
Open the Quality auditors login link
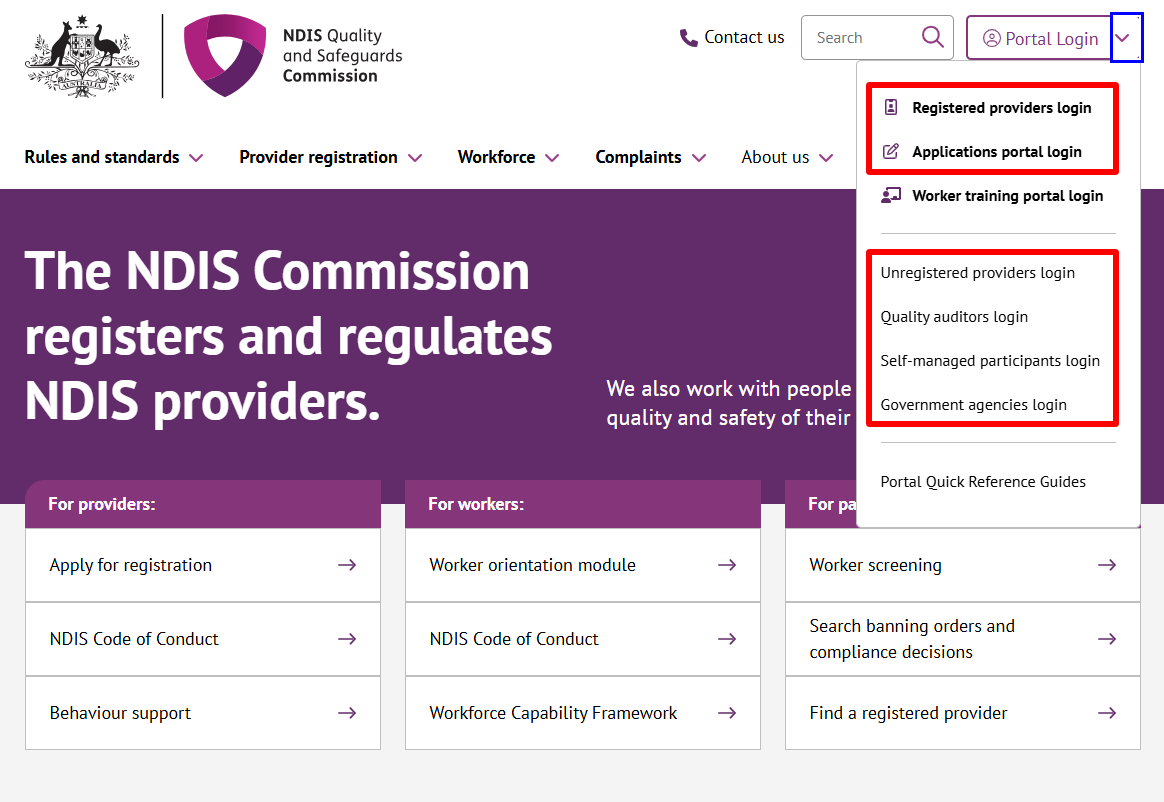953,317
